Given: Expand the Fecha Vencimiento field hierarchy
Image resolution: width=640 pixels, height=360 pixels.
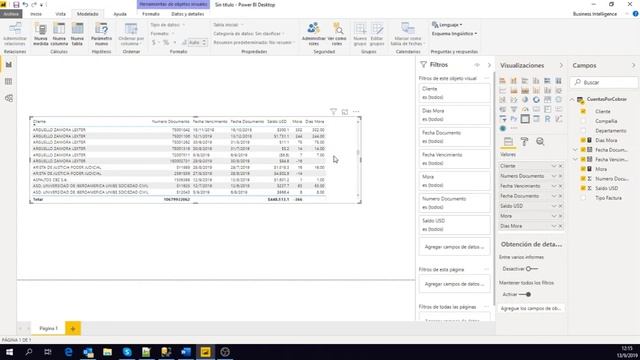Looking at the screenshot, I should (576, 159).
